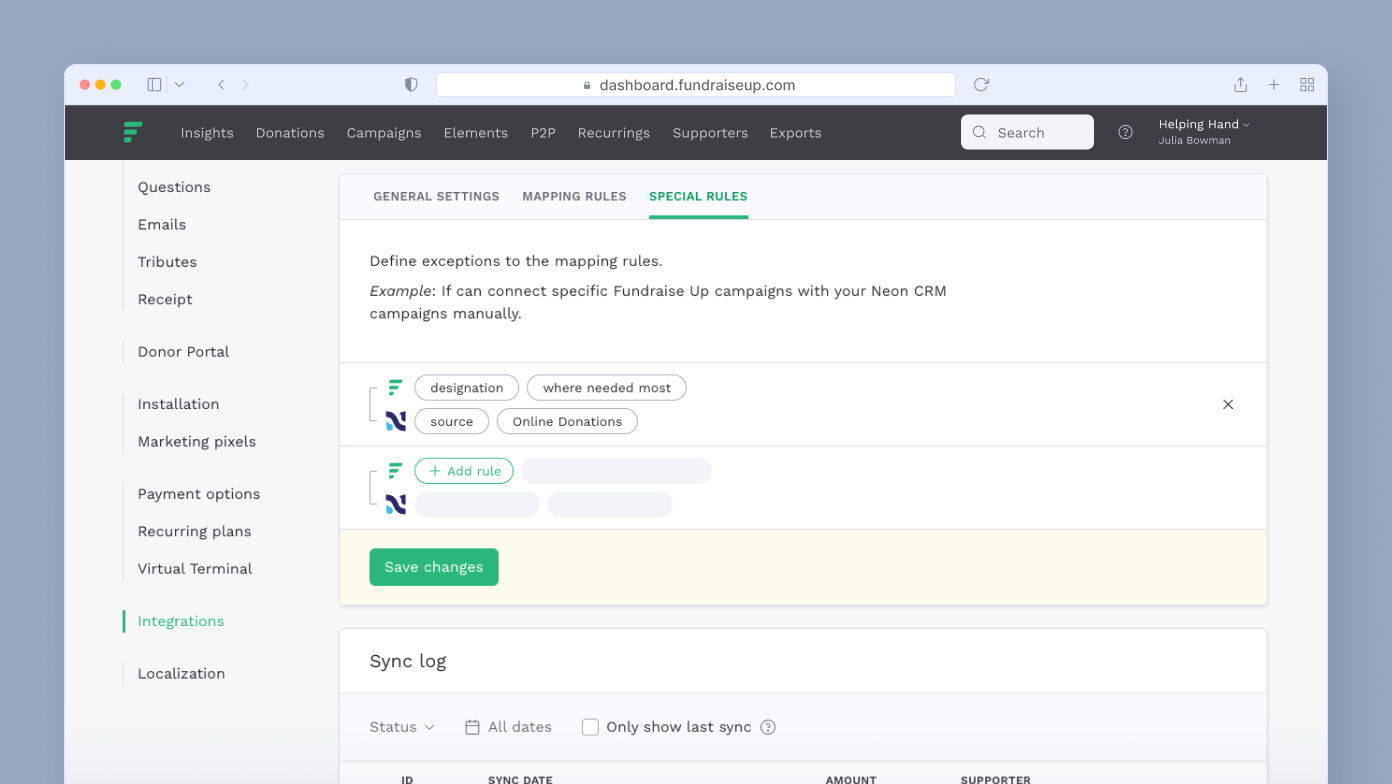Open Recurrings in the top navigation

pos(614,133)
